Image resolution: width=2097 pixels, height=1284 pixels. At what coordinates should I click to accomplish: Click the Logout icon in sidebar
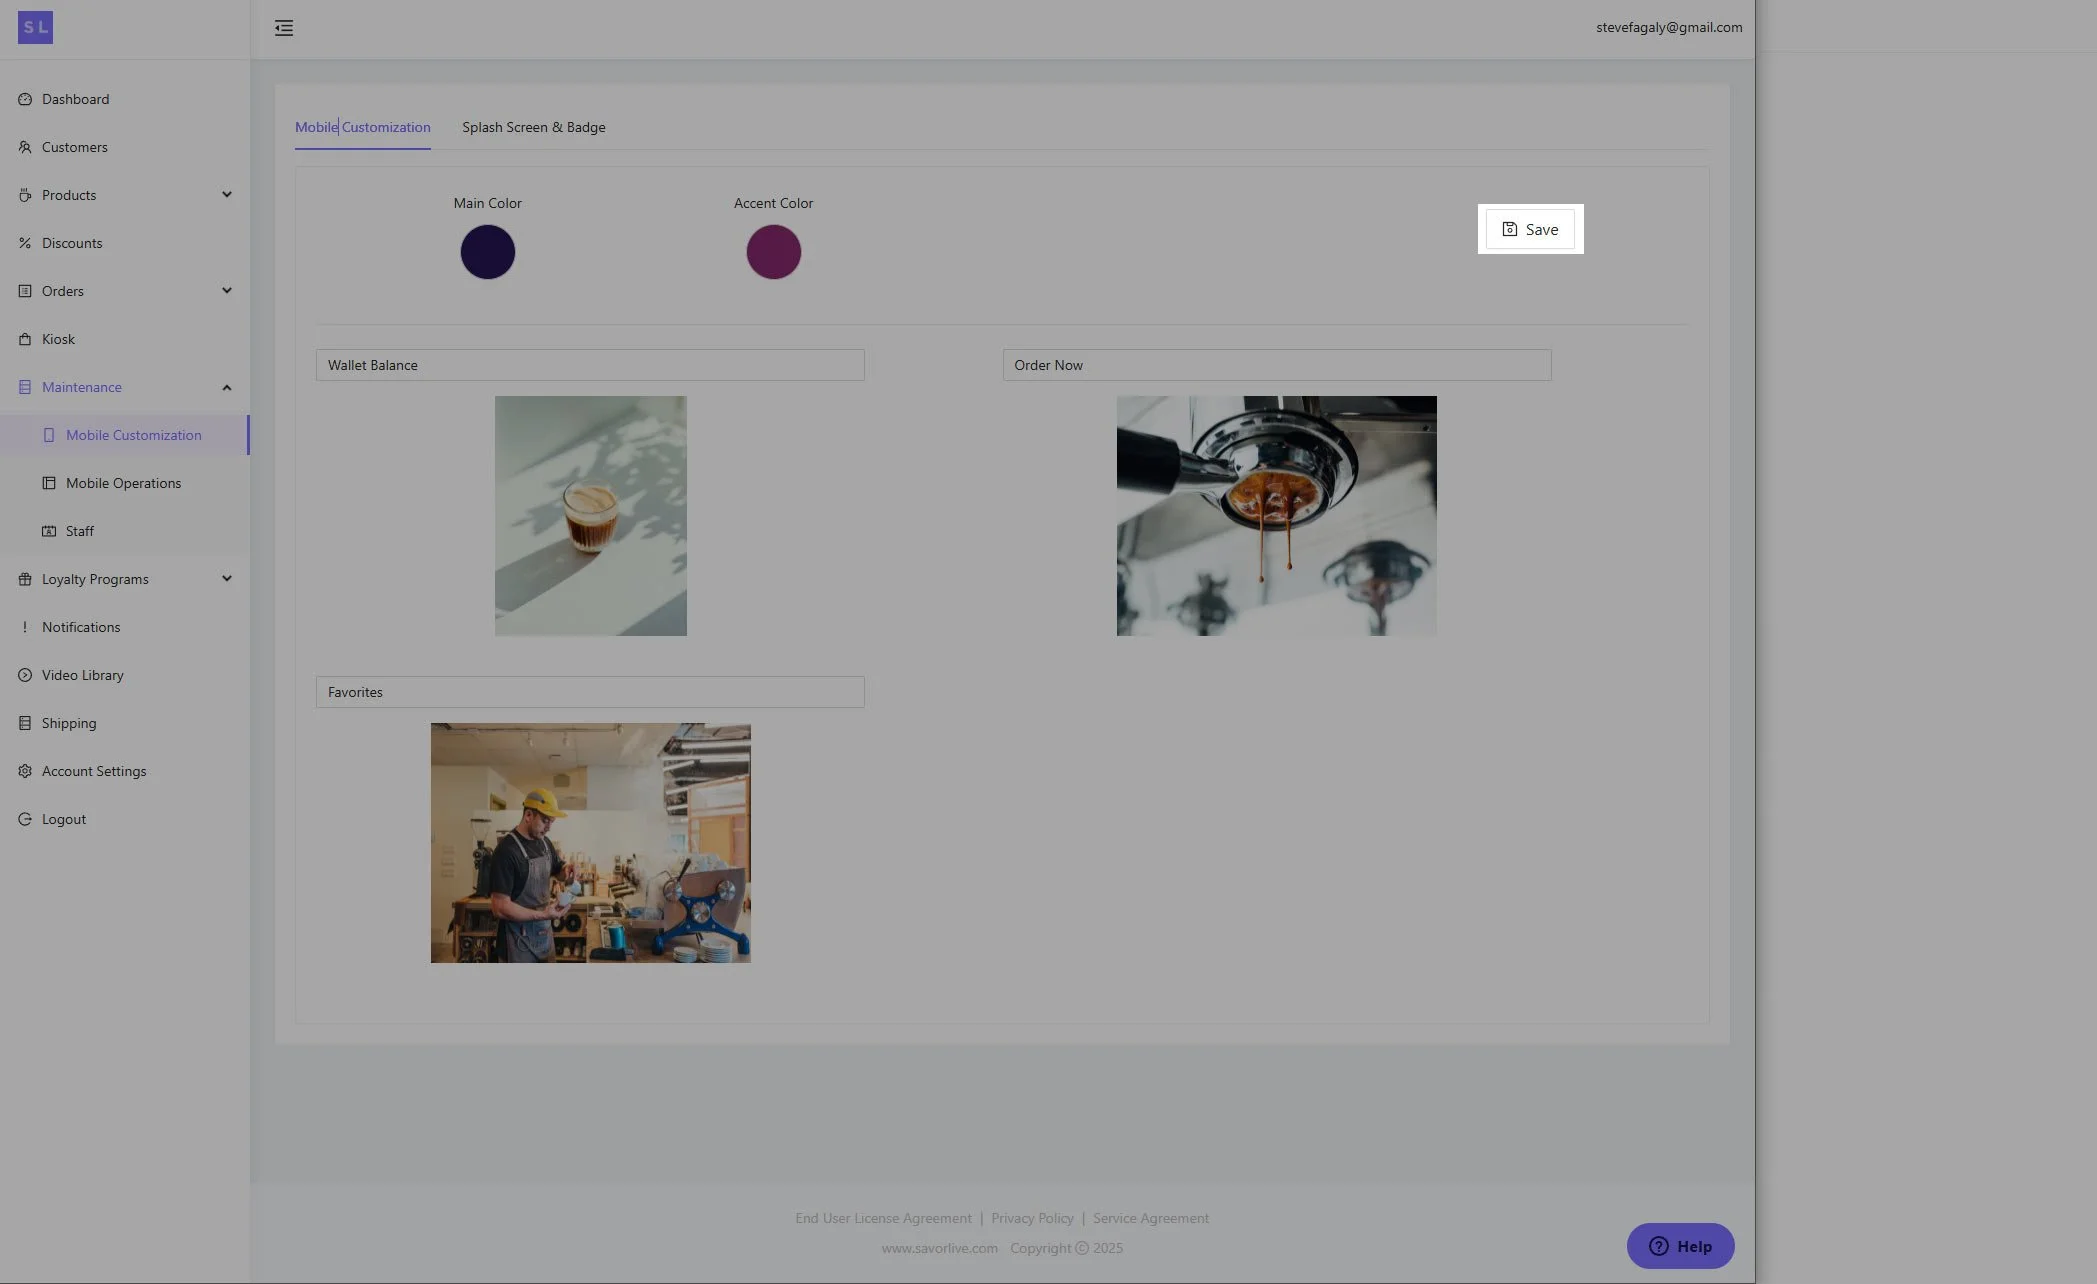coord(25,819)
